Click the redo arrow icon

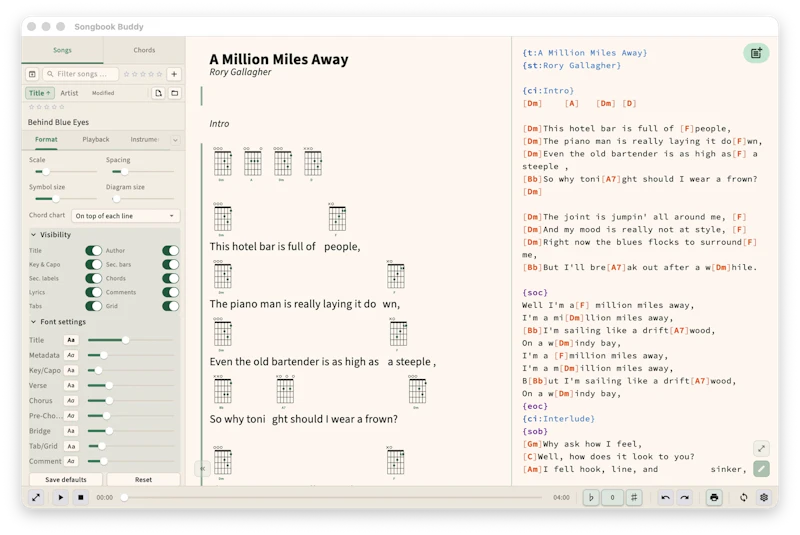point(685,497)
